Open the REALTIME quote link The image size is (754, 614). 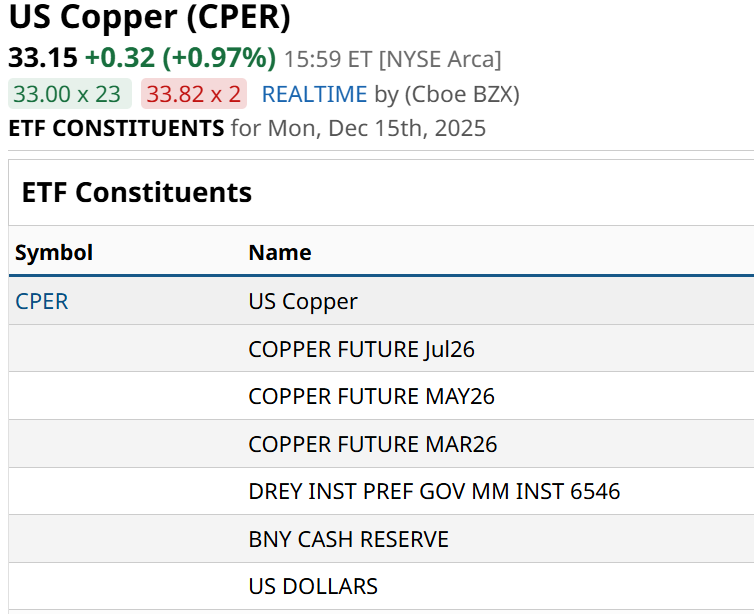(x=314, y=94)
